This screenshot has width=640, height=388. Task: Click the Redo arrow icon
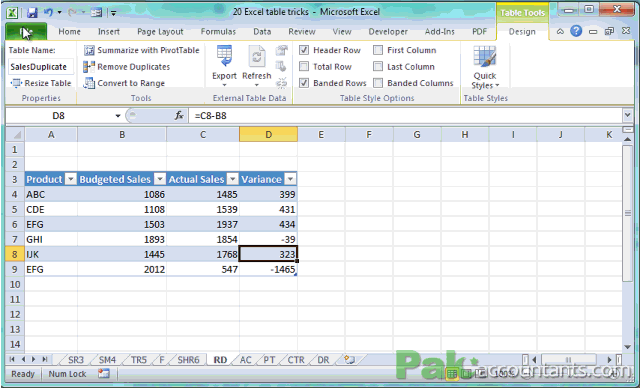(x=72, y=12)
